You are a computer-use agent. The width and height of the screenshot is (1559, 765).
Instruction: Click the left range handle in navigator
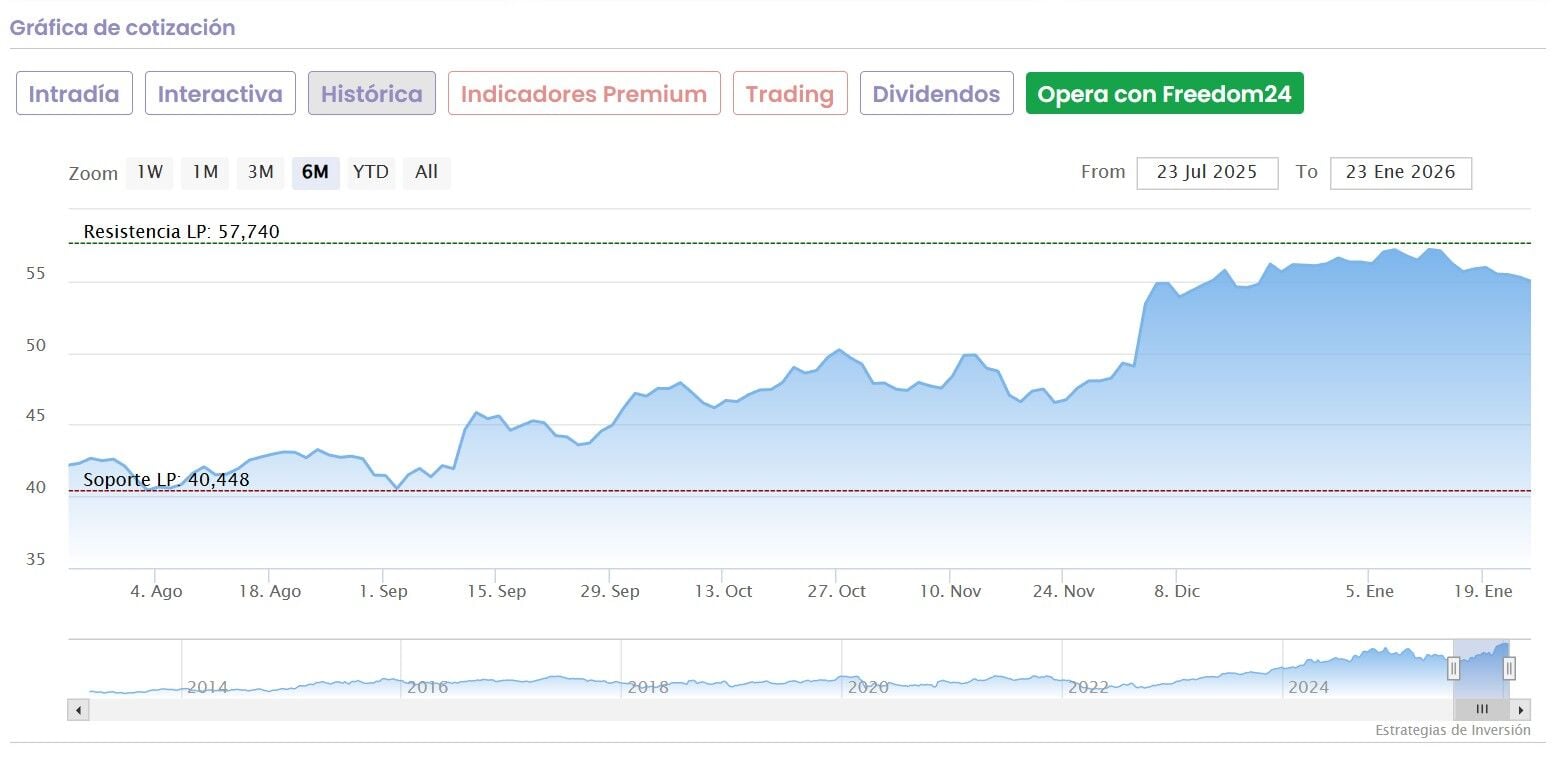tap(1454, 668)
